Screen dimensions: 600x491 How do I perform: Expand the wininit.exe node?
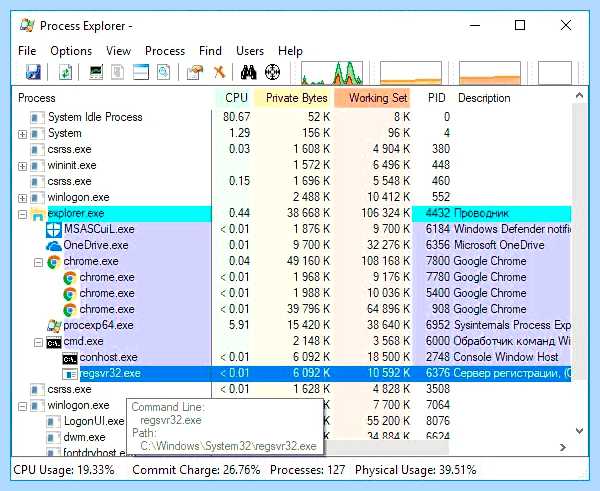coord(22,166)
